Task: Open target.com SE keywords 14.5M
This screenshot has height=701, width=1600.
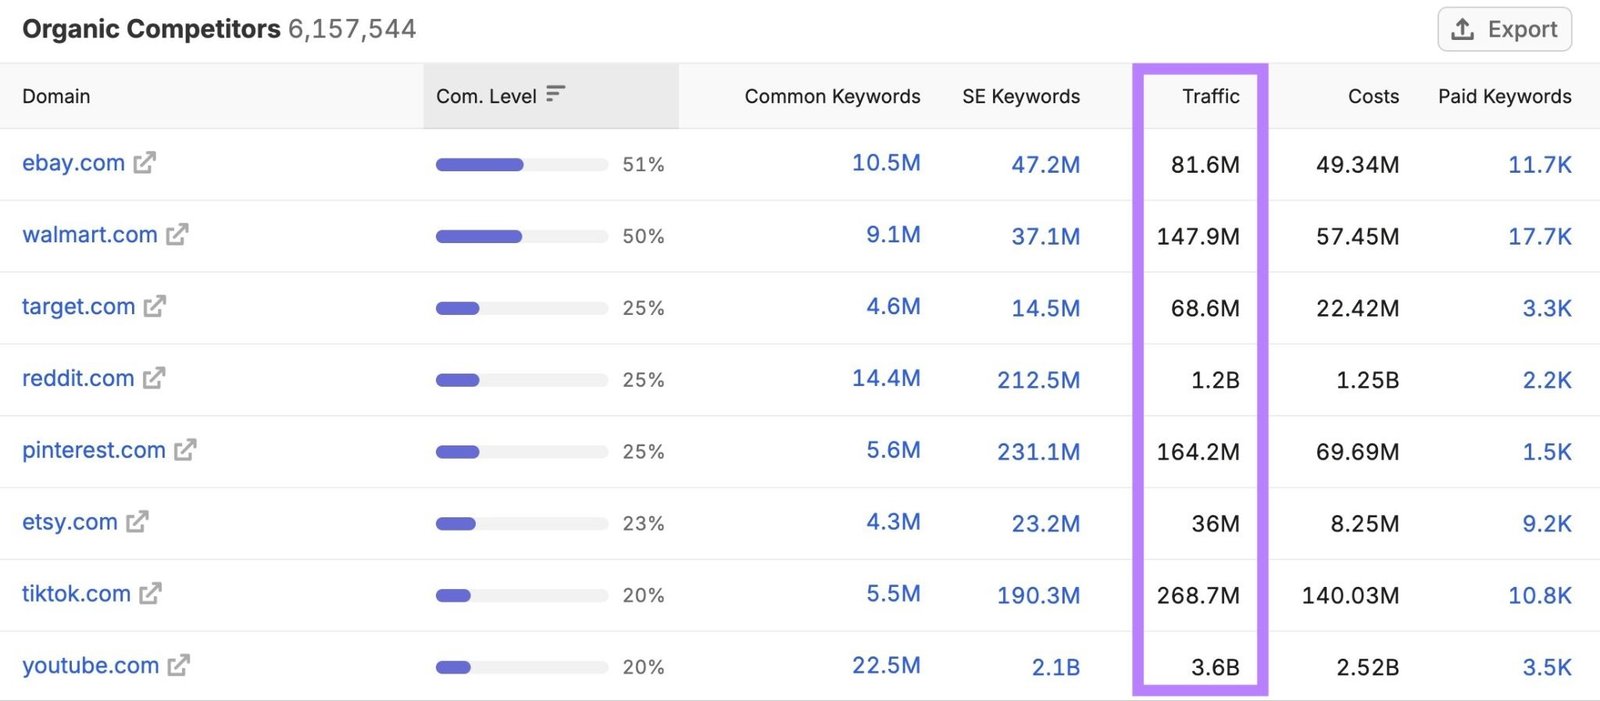Action: coord(1045,309)
